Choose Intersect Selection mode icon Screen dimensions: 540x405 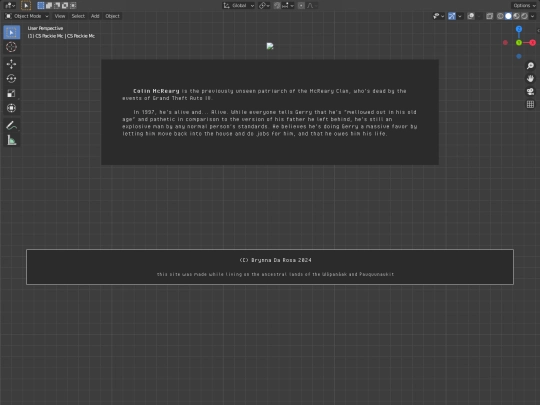[73, 6]
